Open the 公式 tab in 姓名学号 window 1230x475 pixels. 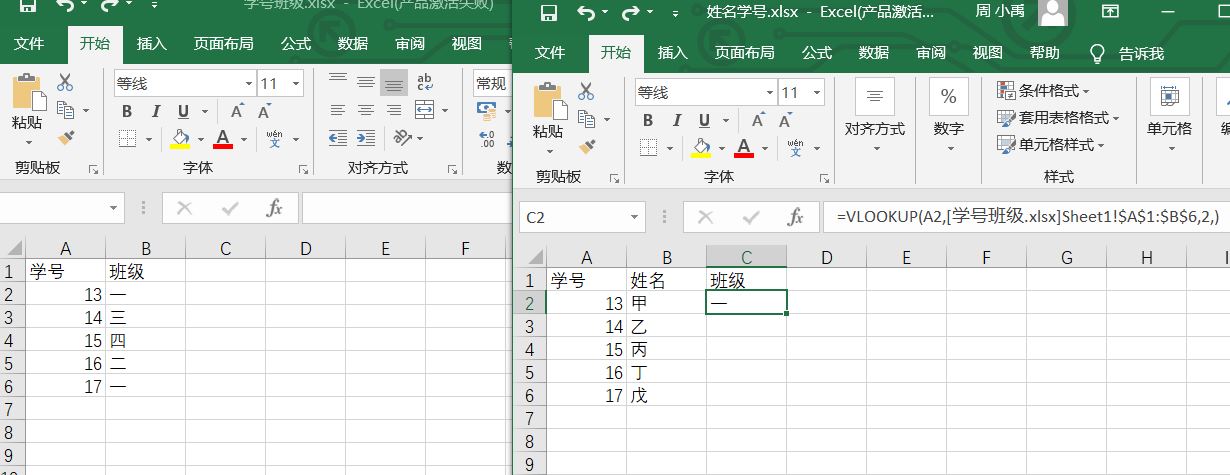[x=817, y=53]
